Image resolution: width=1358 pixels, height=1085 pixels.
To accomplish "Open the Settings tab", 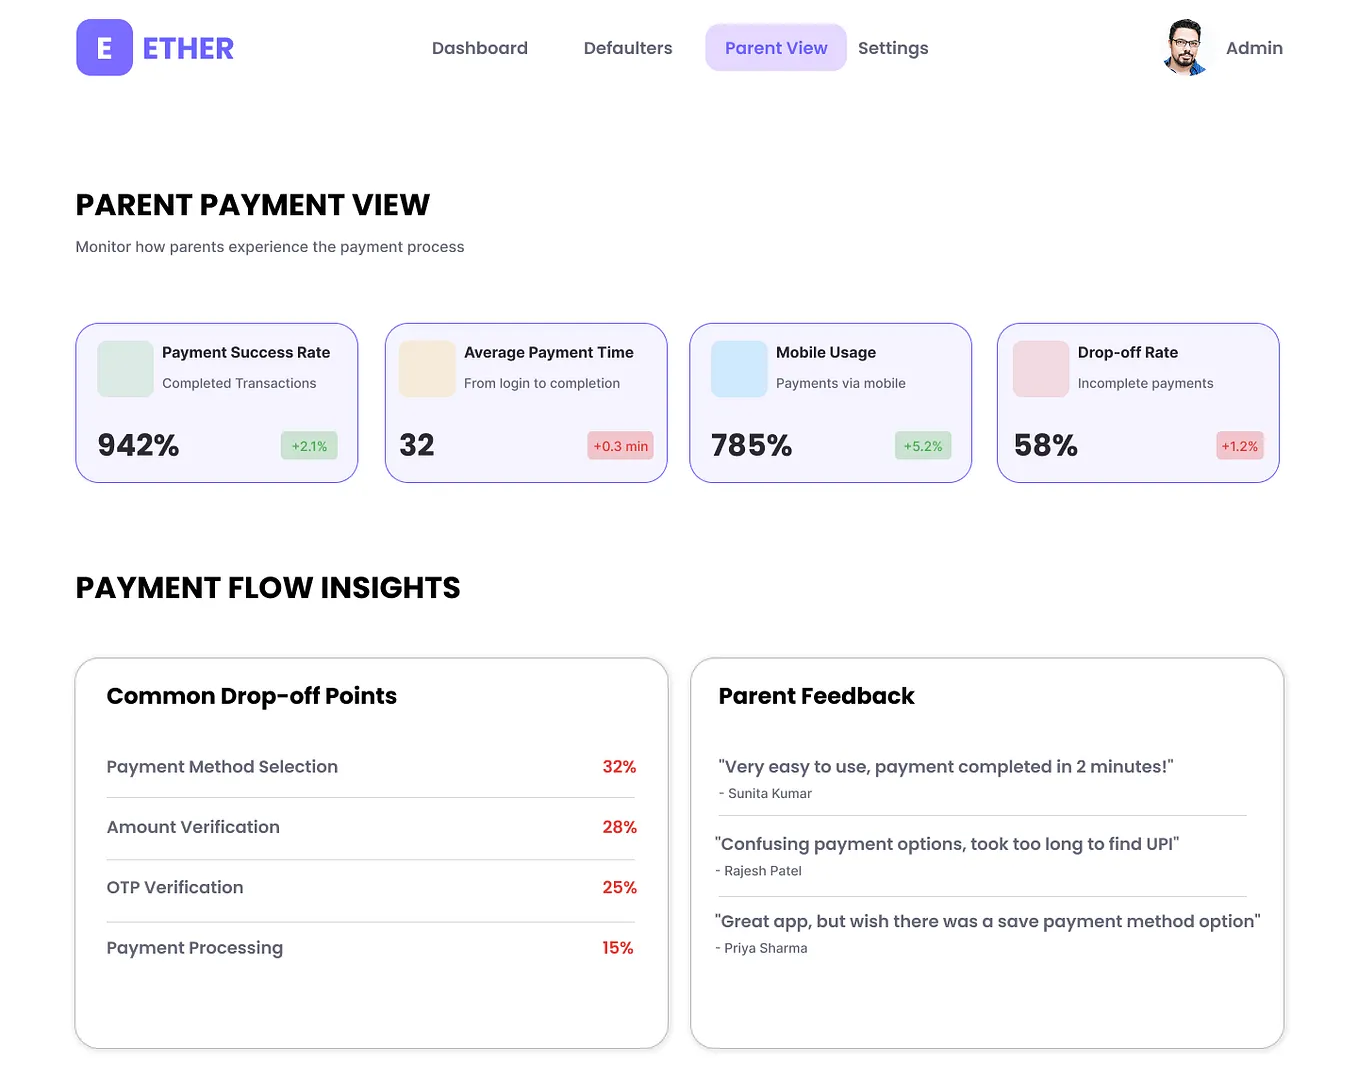I will coord(893,48).
